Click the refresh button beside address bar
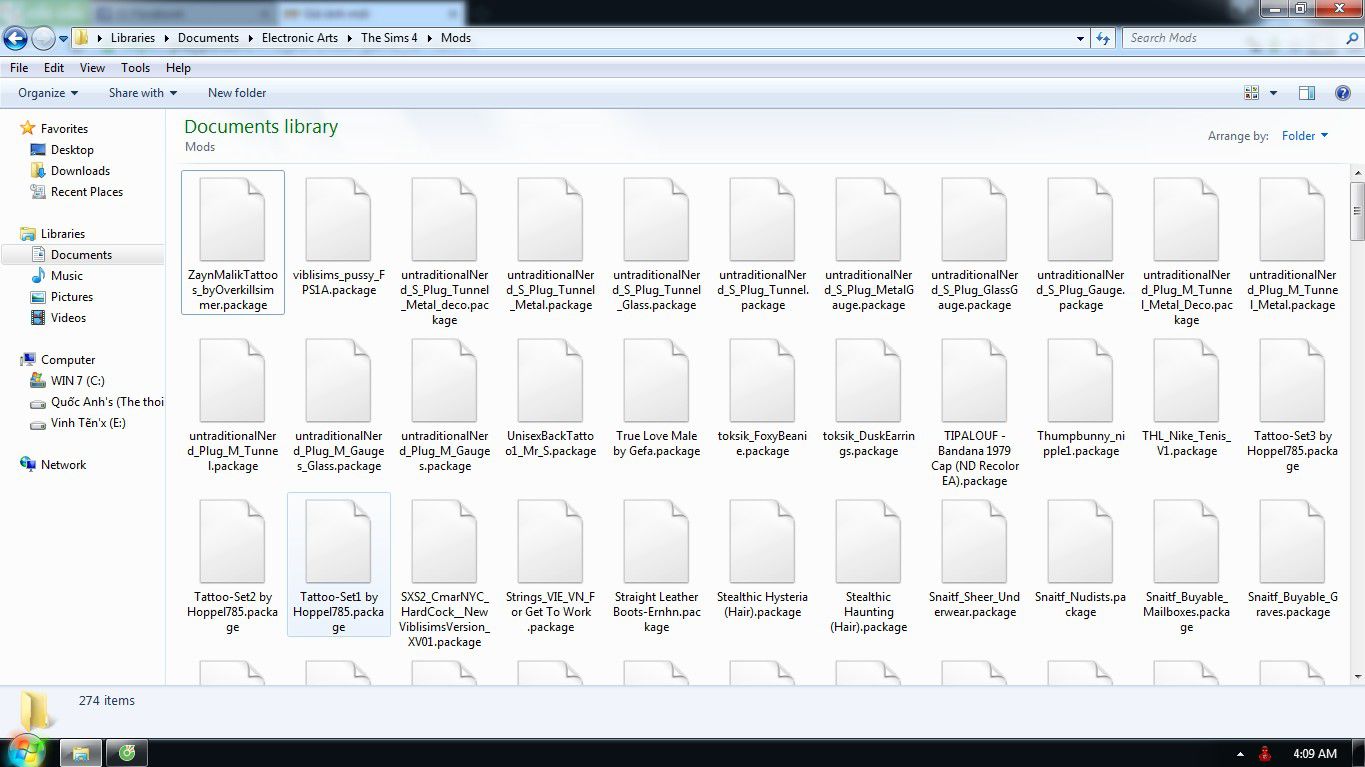Screen dimensions: 1365x767 [x=1103, y=38]
